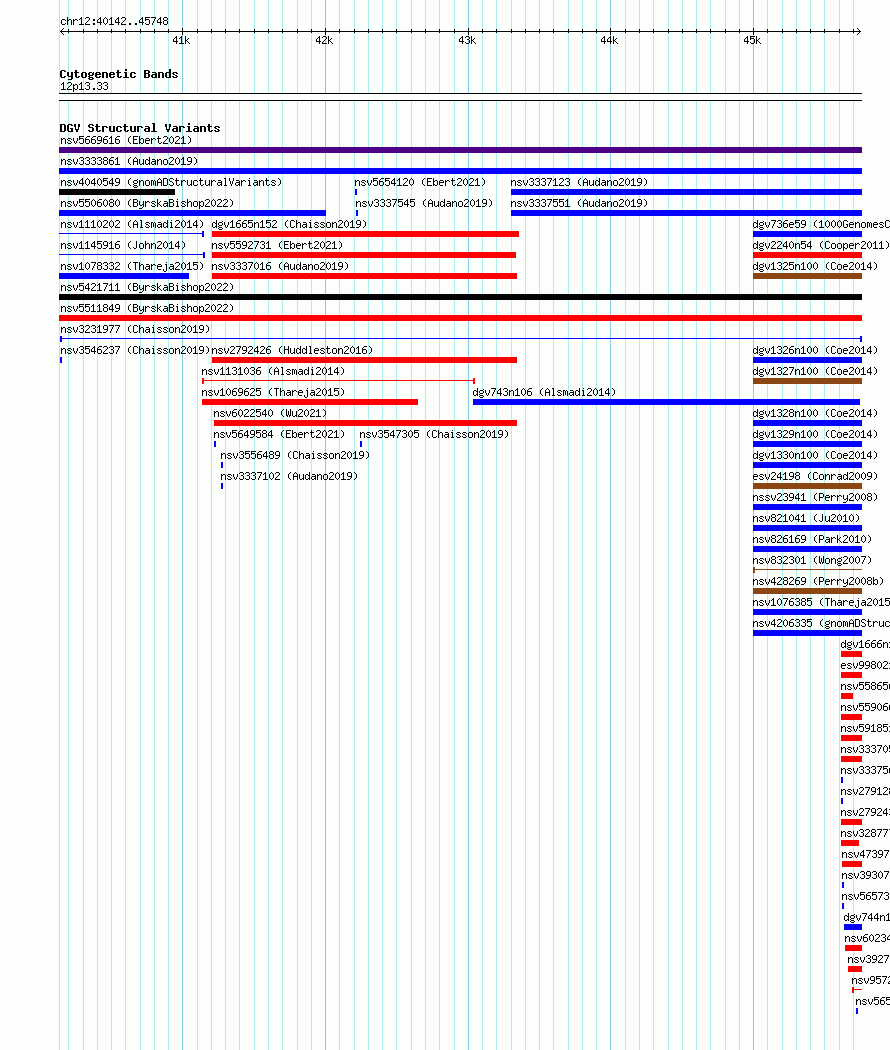Click nsv1076385 Thareja2015 label
Screen dimensions: 890x1050
point(821,602)
